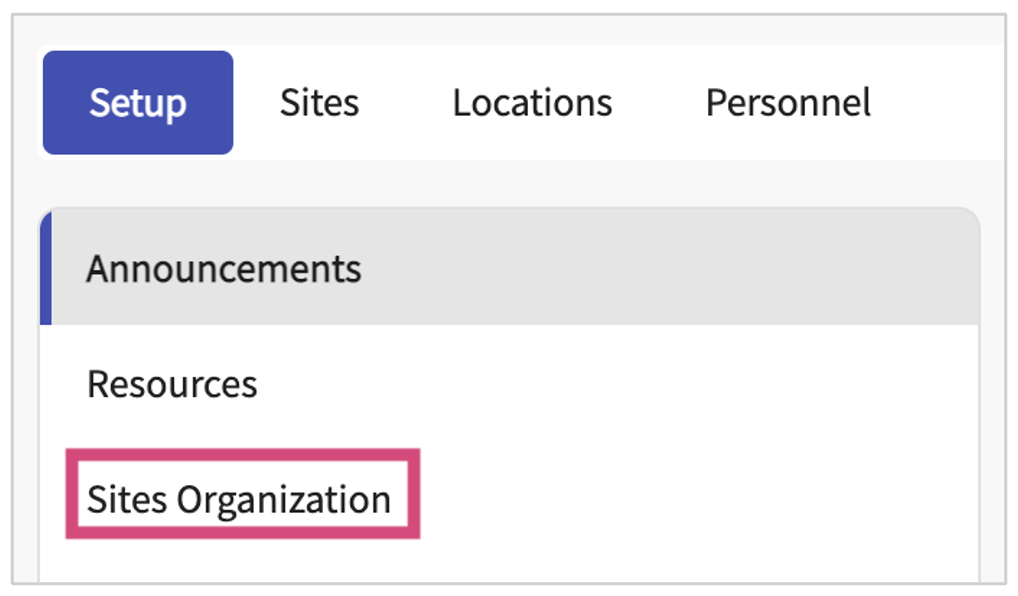This screenshot has height=596, width=1018.
Task: Select the Locations tab
Action: (532, 103)
